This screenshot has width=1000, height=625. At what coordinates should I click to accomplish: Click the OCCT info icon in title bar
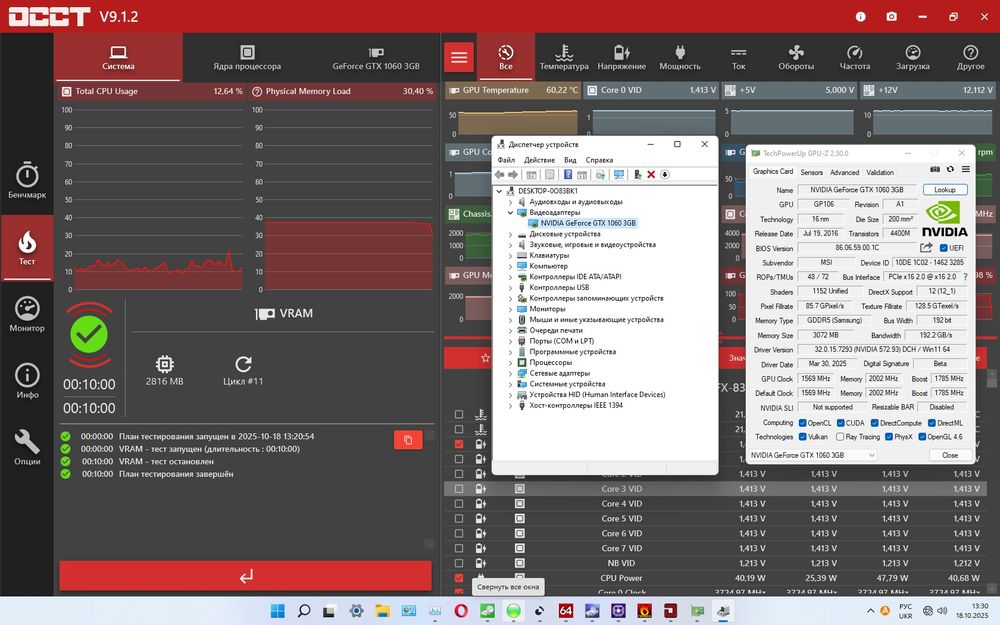(x=861, y=17)
